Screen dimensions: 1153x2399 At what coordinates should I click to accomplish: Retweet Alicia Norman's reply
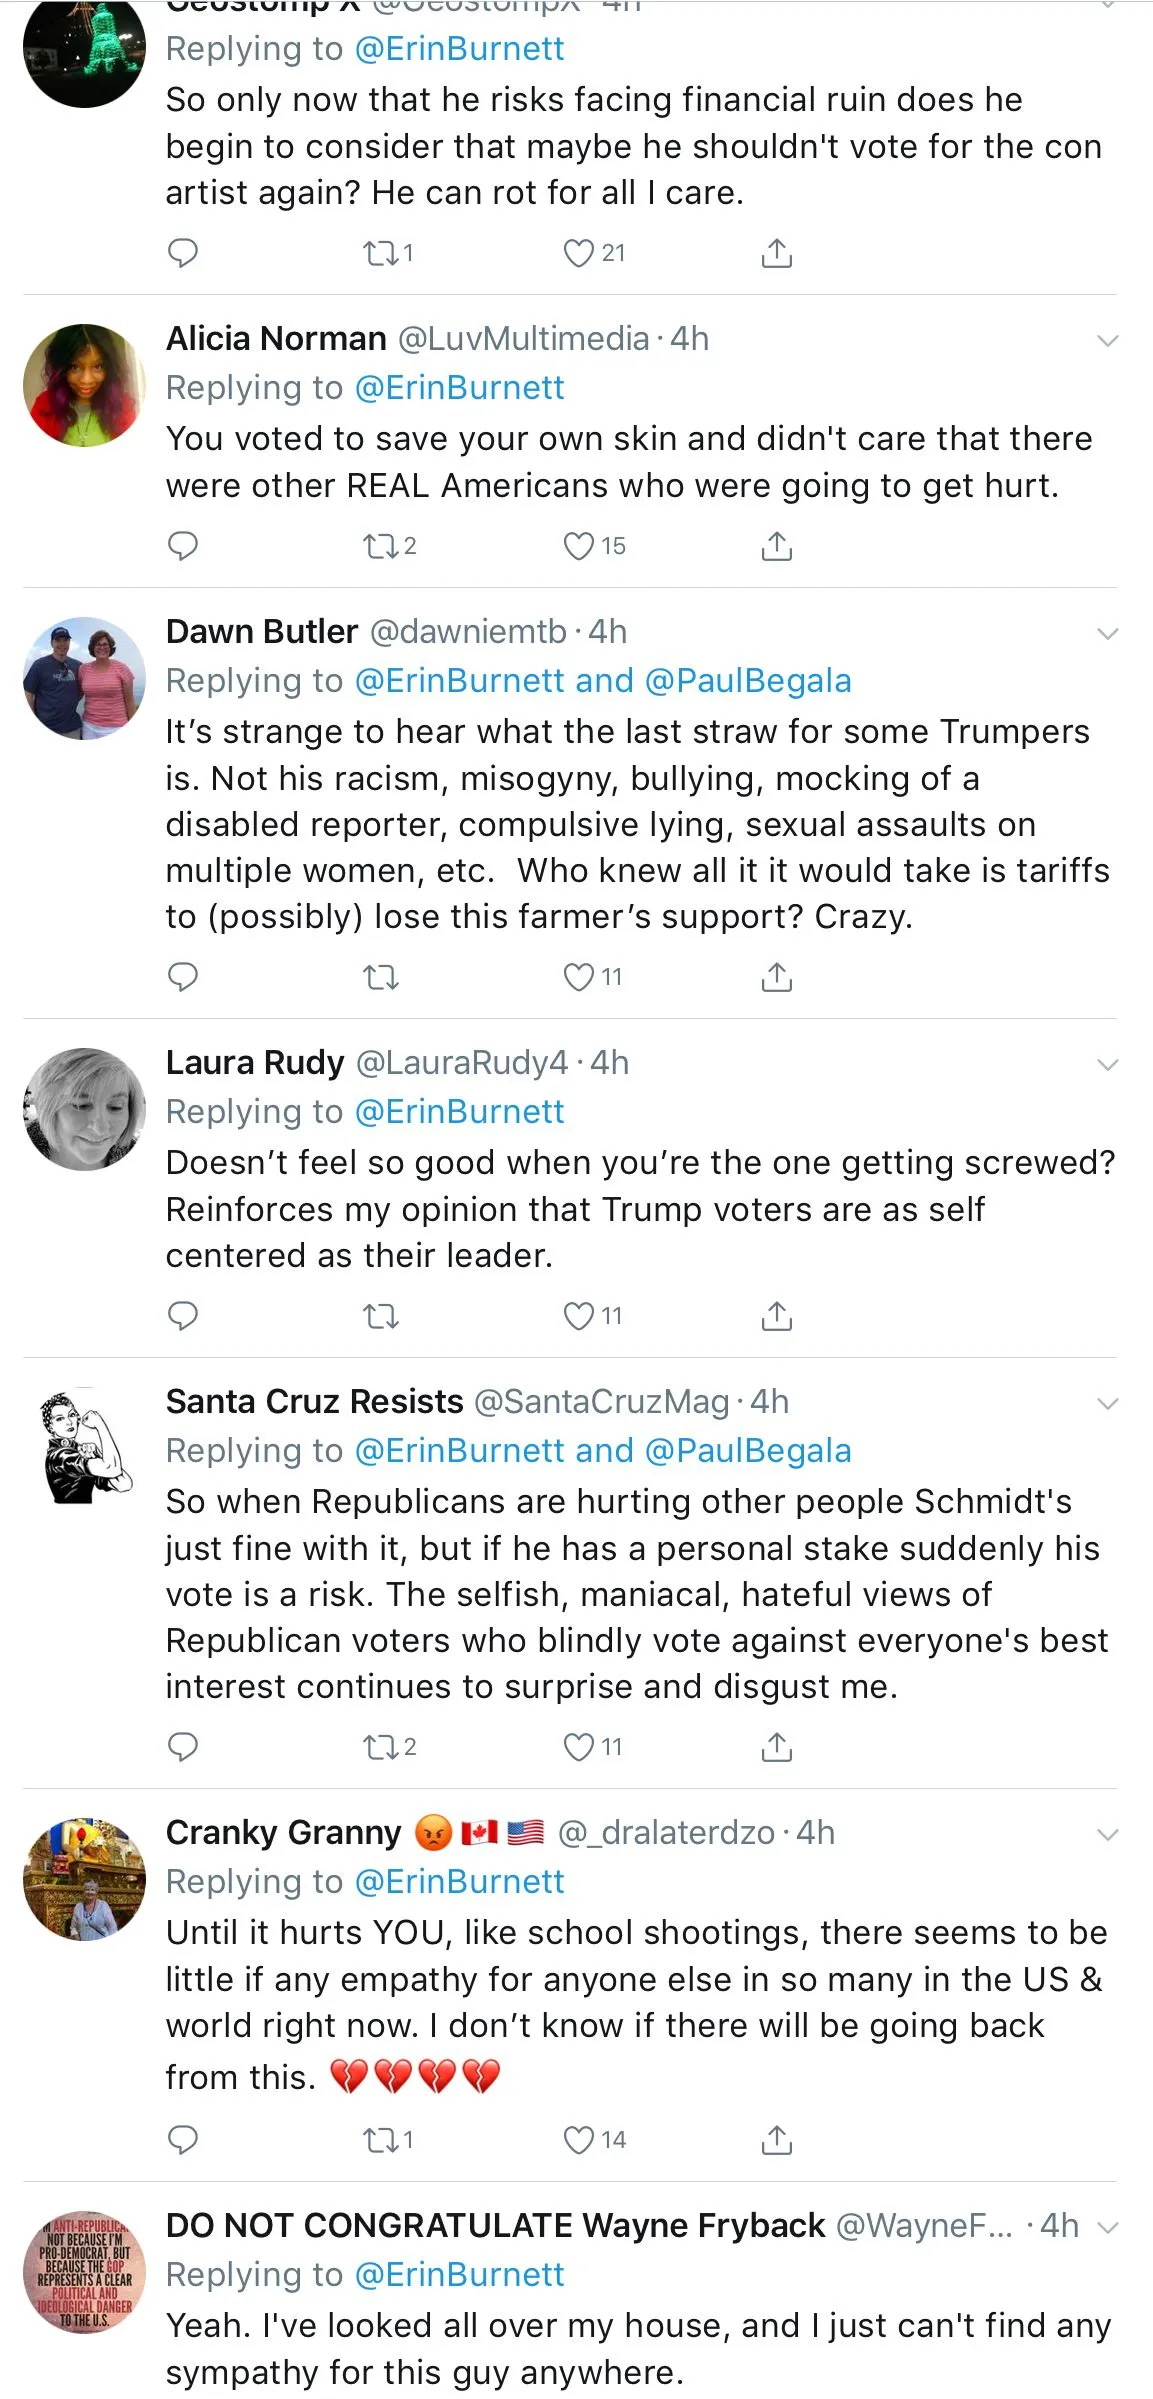(x=380, y=546)
